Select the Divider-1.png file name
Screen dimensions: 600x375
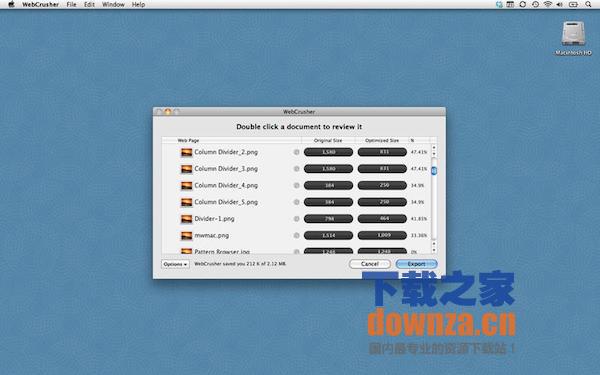point(214,219)
